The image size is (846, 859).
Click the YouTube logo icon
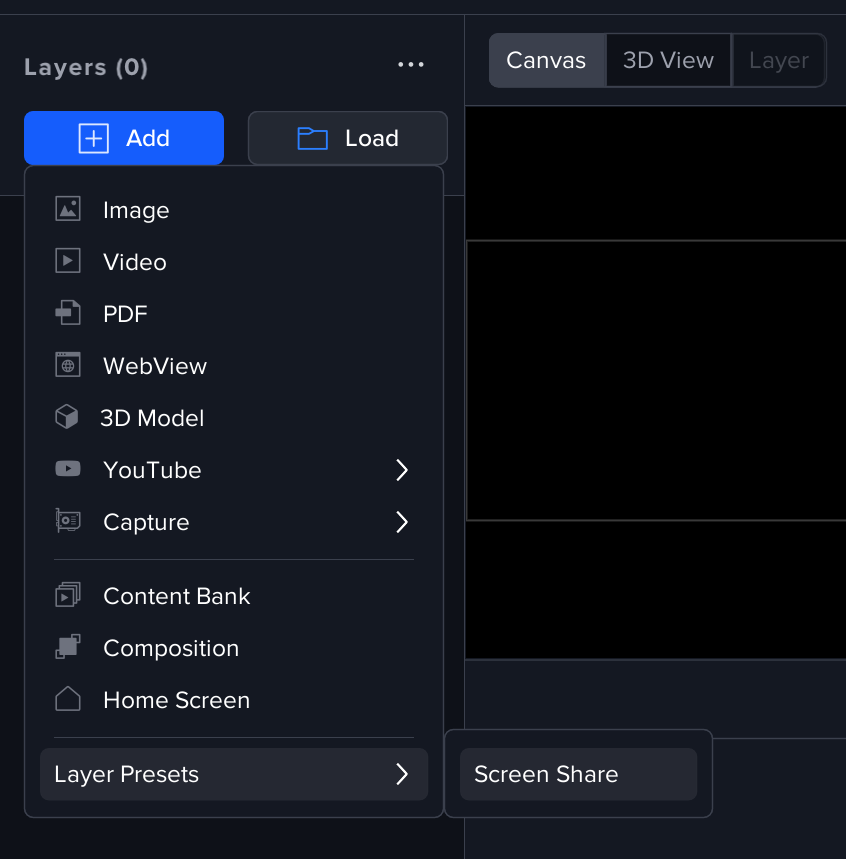(x=67, y=470)
